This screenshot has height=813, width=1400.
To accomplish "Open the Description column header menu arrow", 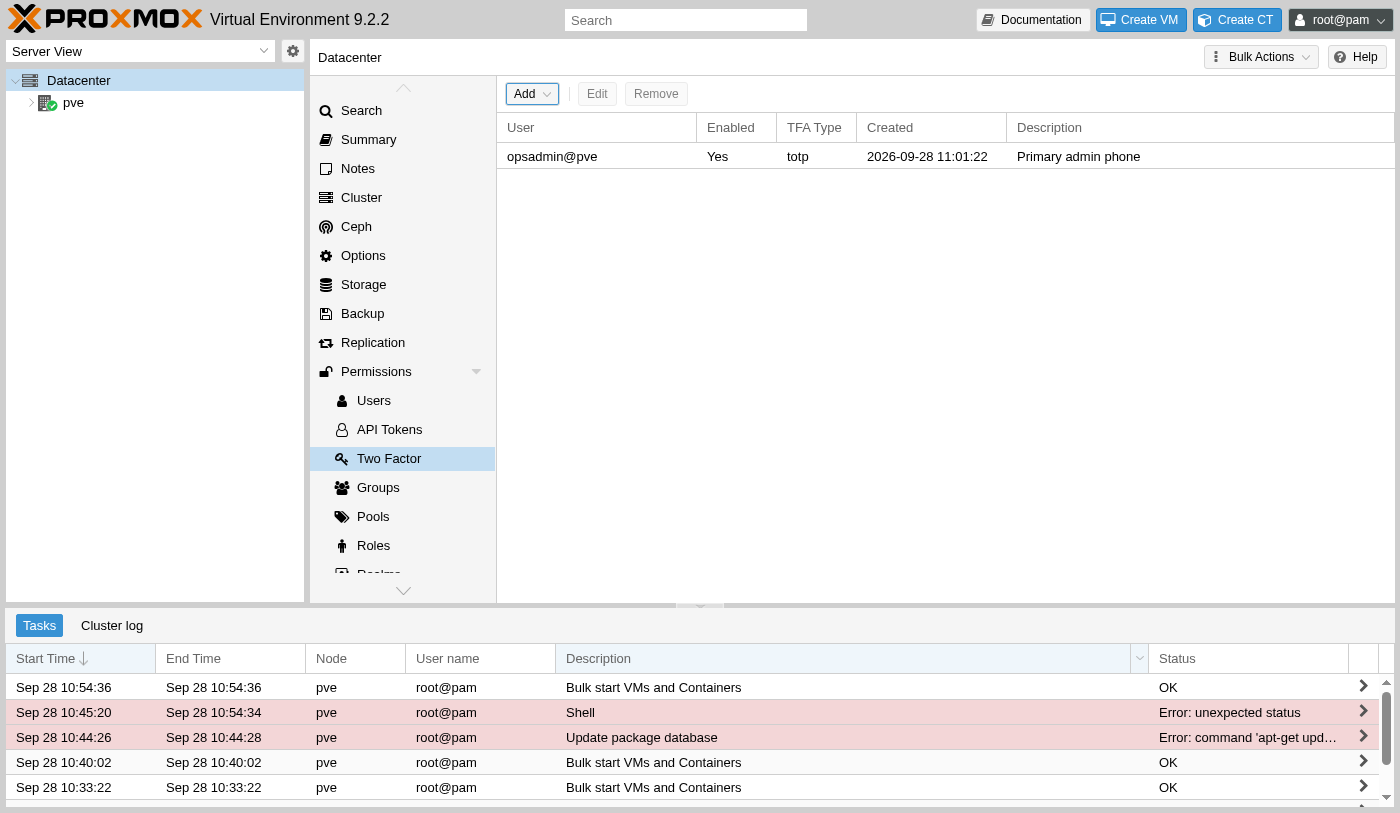I will pyautogui.click(x=1139, y=658).
